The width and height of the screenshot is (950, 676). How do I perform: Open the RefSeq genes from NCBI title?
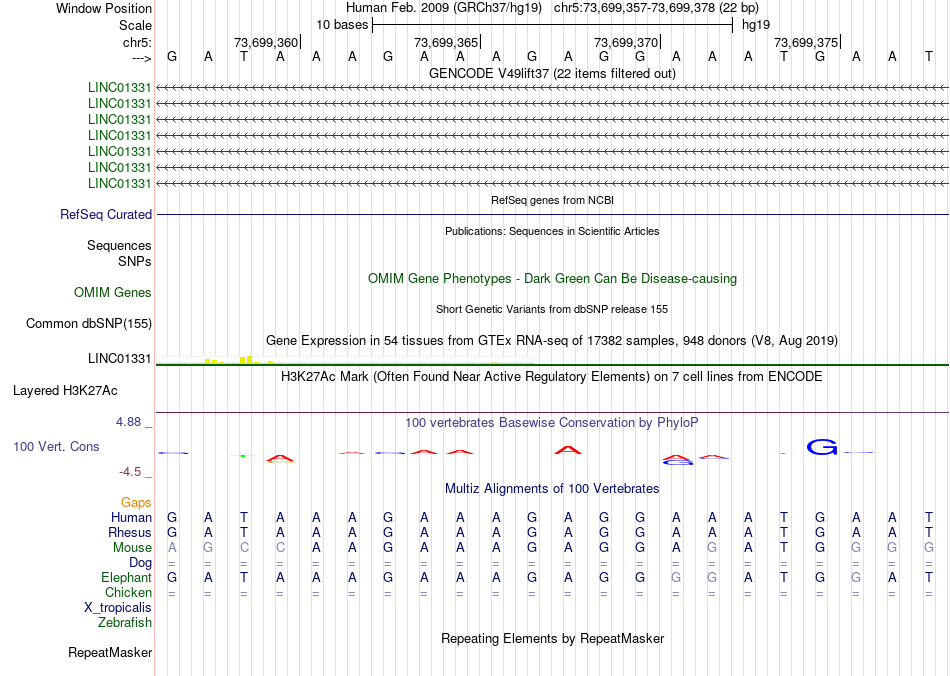552,200
